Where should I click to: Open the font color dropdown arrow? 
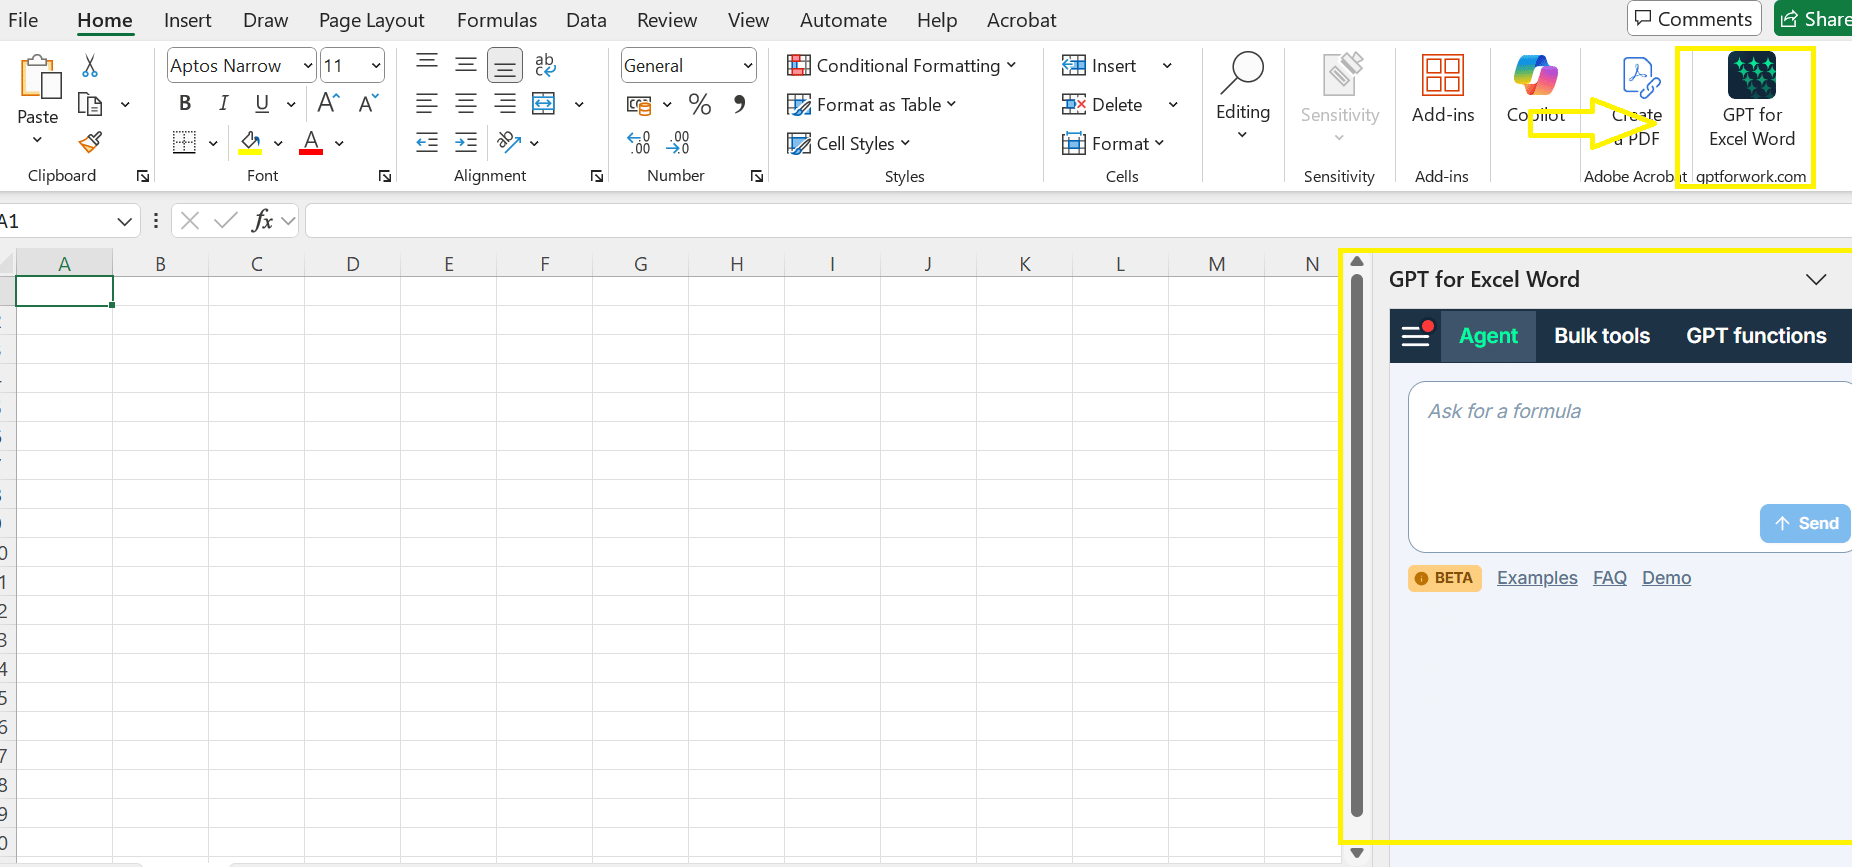click(339, 144)
